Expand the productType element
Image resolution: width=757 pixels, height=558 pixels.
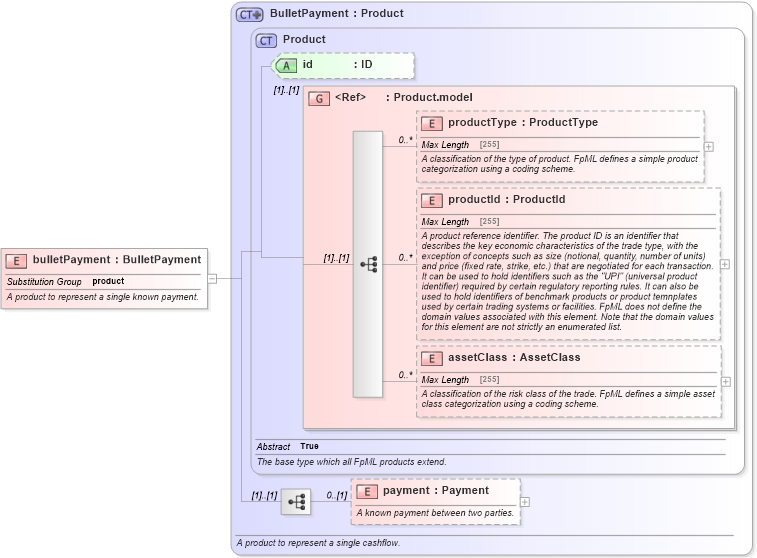[x=709, y=147]
